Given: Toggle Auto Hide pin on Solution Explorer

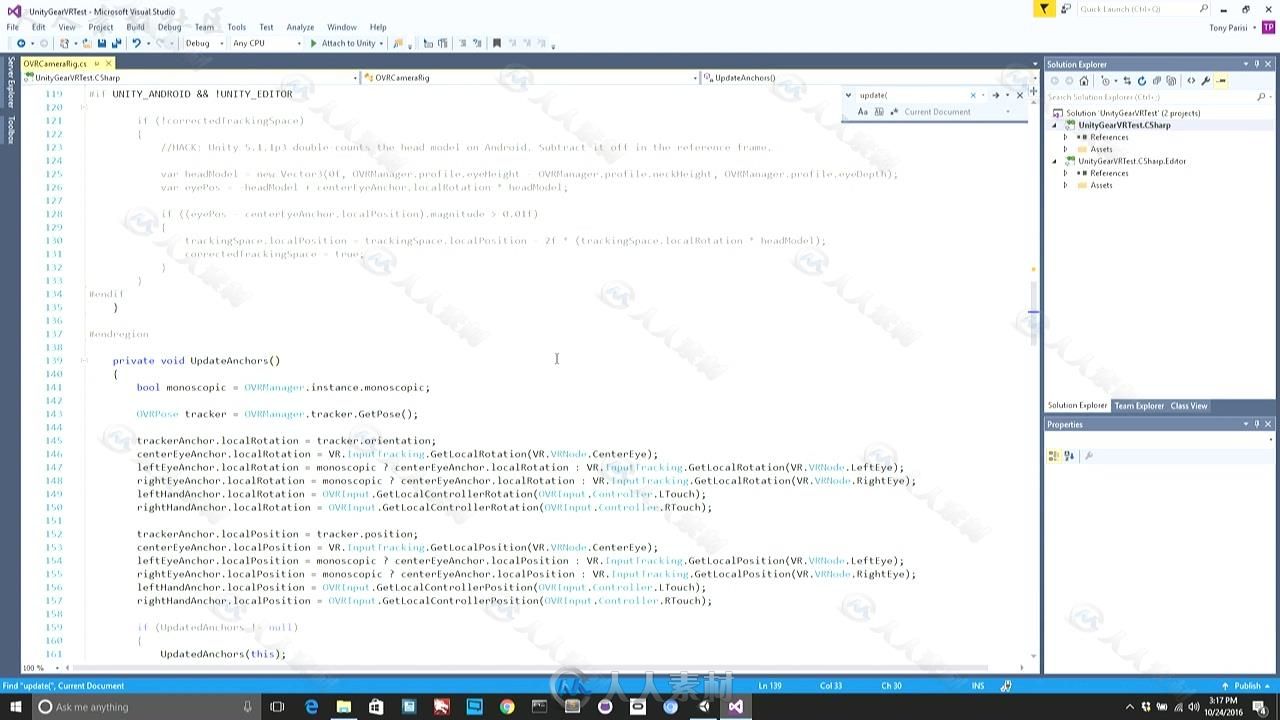Looking at the screenshot, I should (x=1256, y=64).
